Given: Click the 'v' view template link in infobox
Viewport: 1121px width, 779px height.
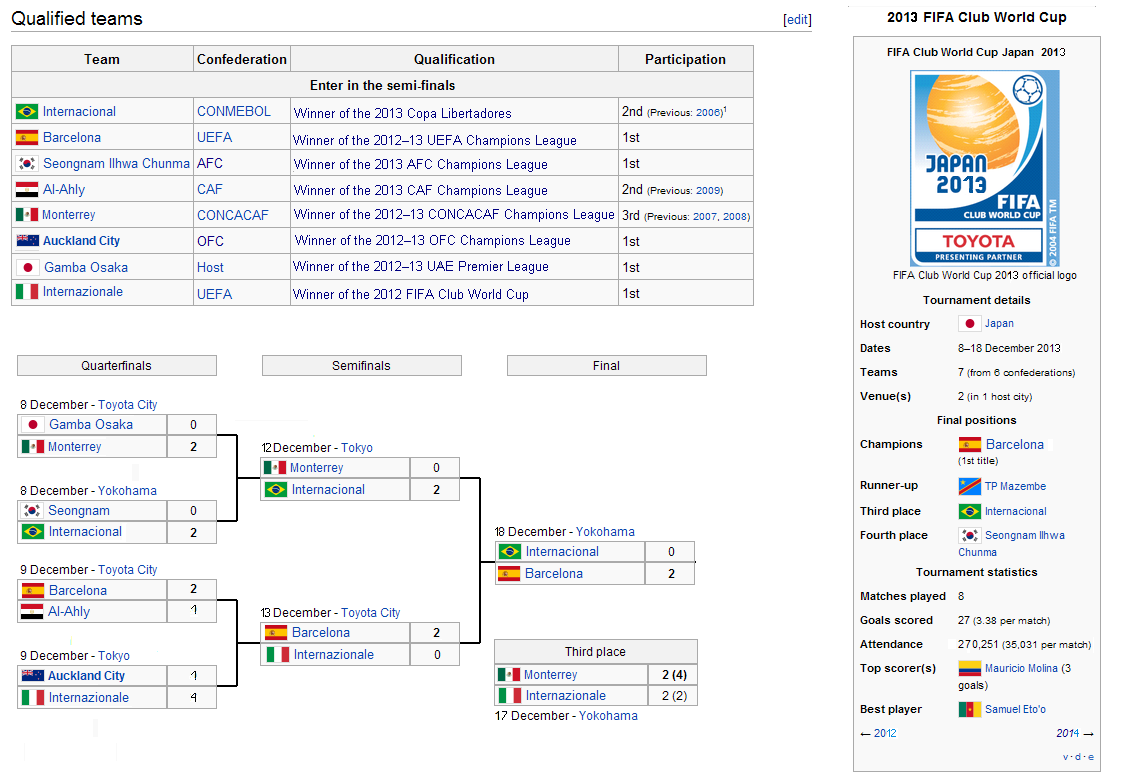Looking at the screenshot, I should (1066, 757).
